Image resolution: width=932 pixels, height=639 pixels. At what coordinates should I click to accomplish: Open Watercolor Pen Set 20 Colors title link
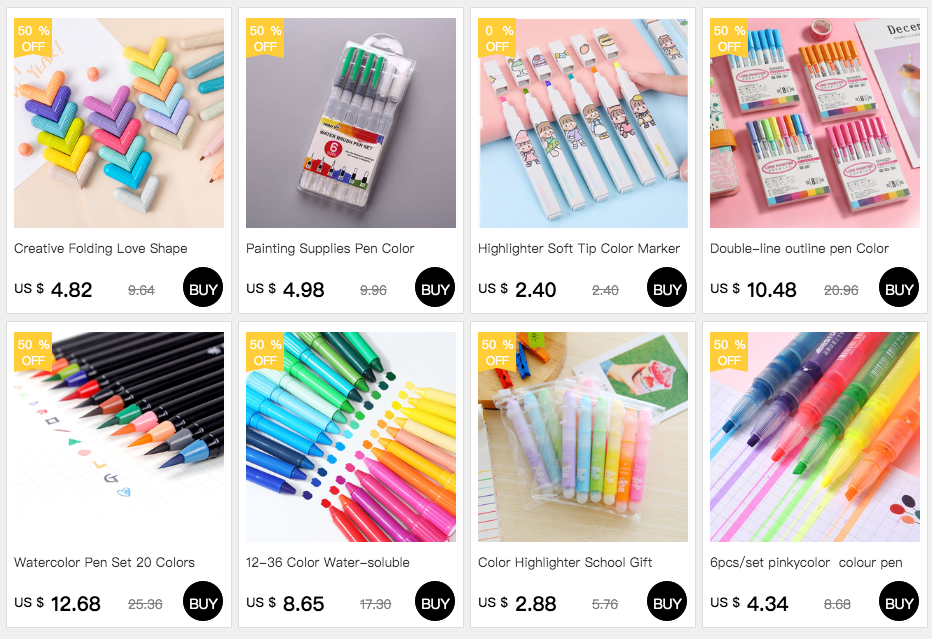[x=104, y=562]
